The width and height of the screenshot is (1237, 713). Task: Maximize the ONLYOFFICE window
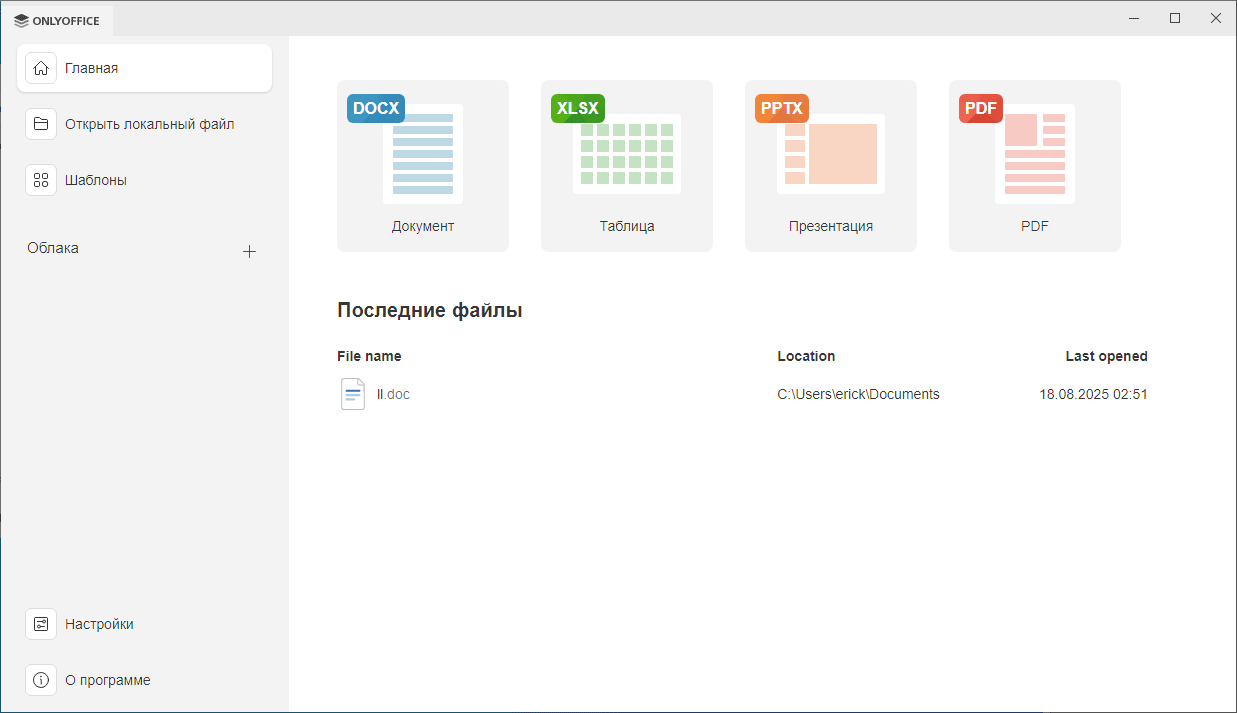(1175, 18)
